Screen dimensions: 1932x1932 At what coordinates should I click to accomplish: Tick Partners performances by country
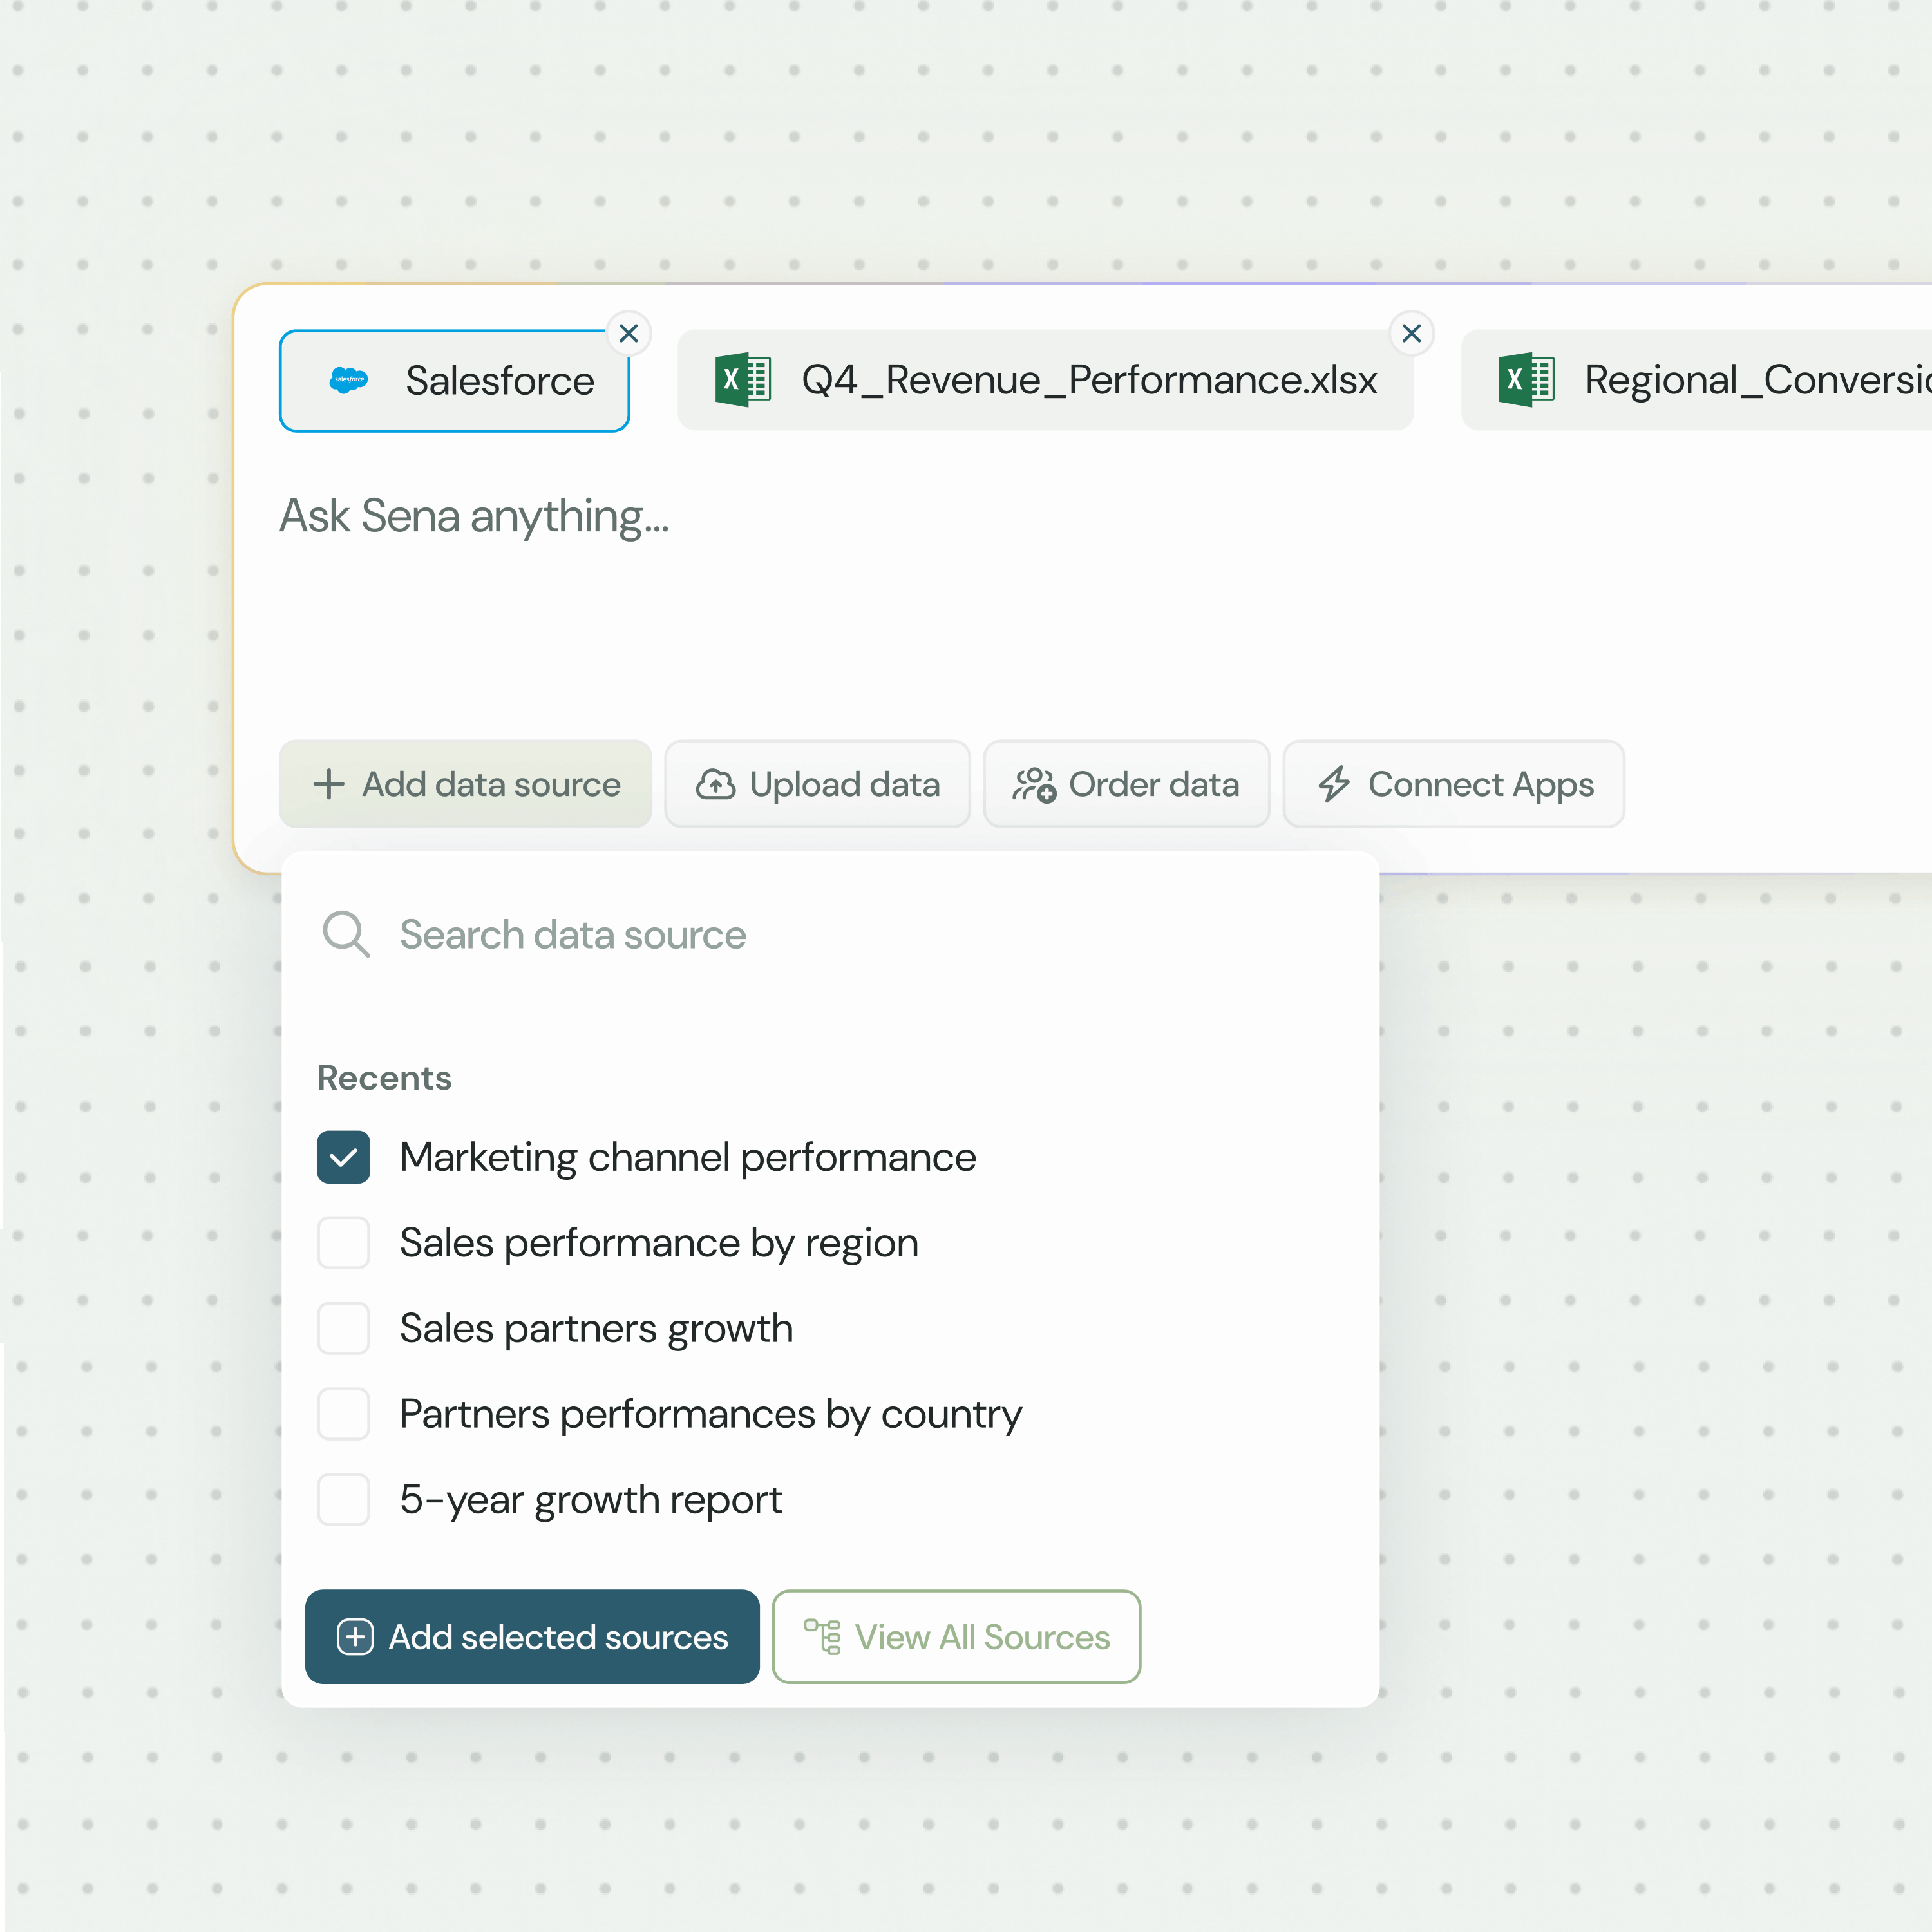pos(343,1414)
